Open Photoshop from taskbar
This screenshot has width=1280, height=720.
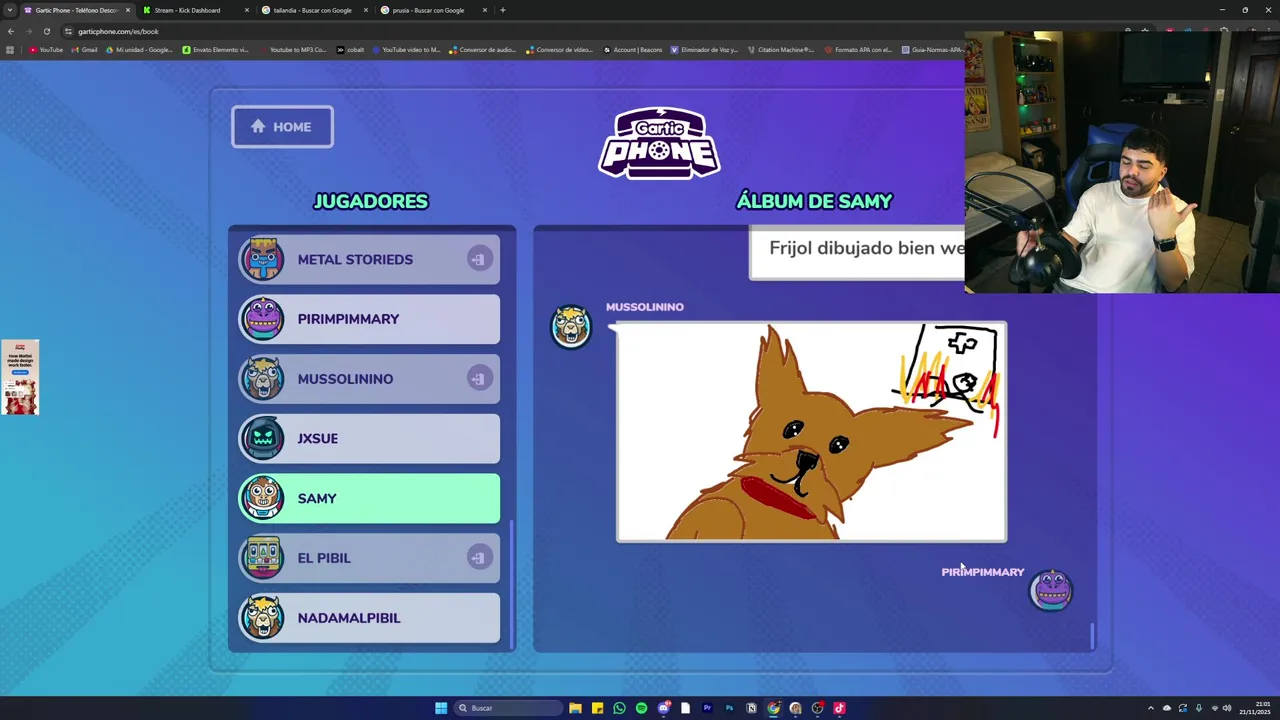(x=729, y=708)
